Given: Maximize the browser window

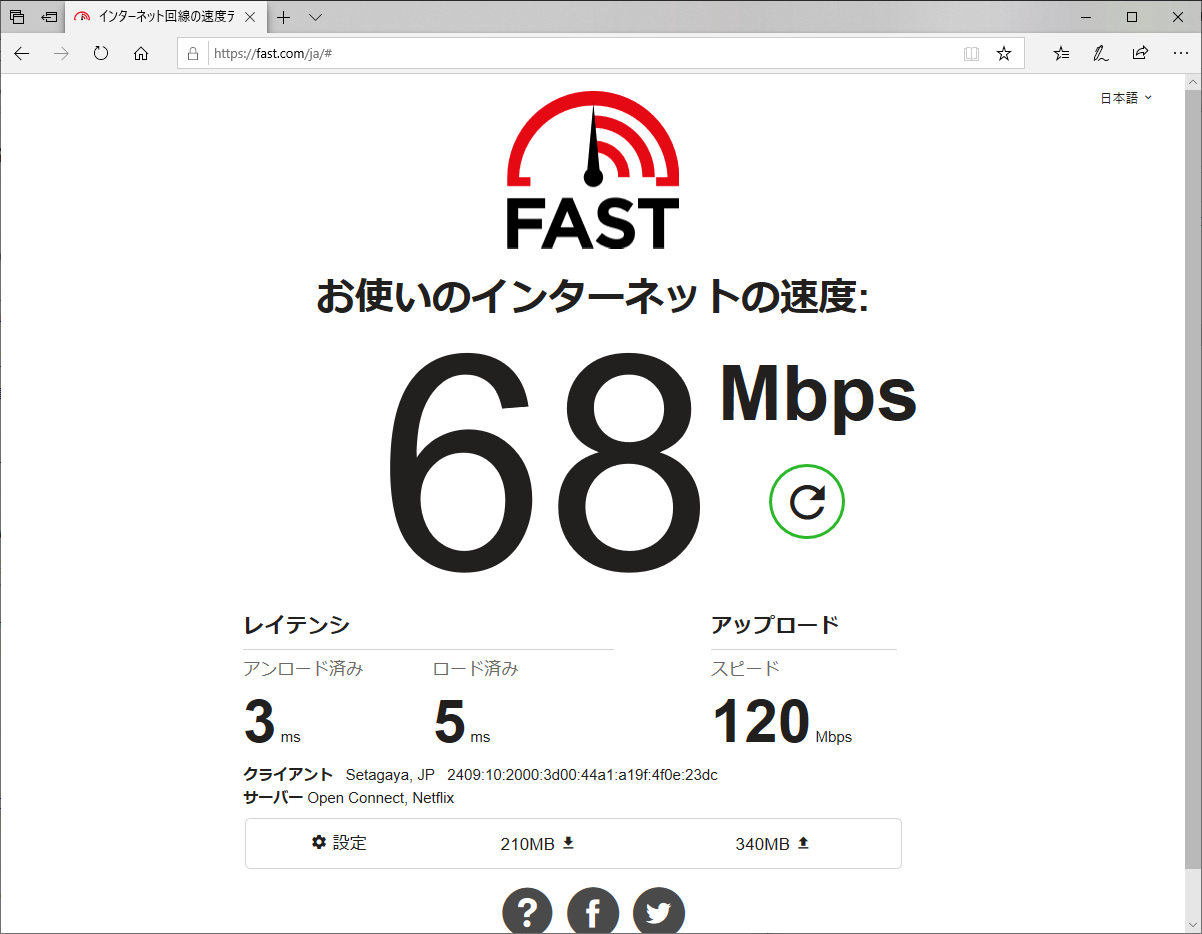Looking at the screenshot, I should pyautogui.click(x=1132, y=17).
